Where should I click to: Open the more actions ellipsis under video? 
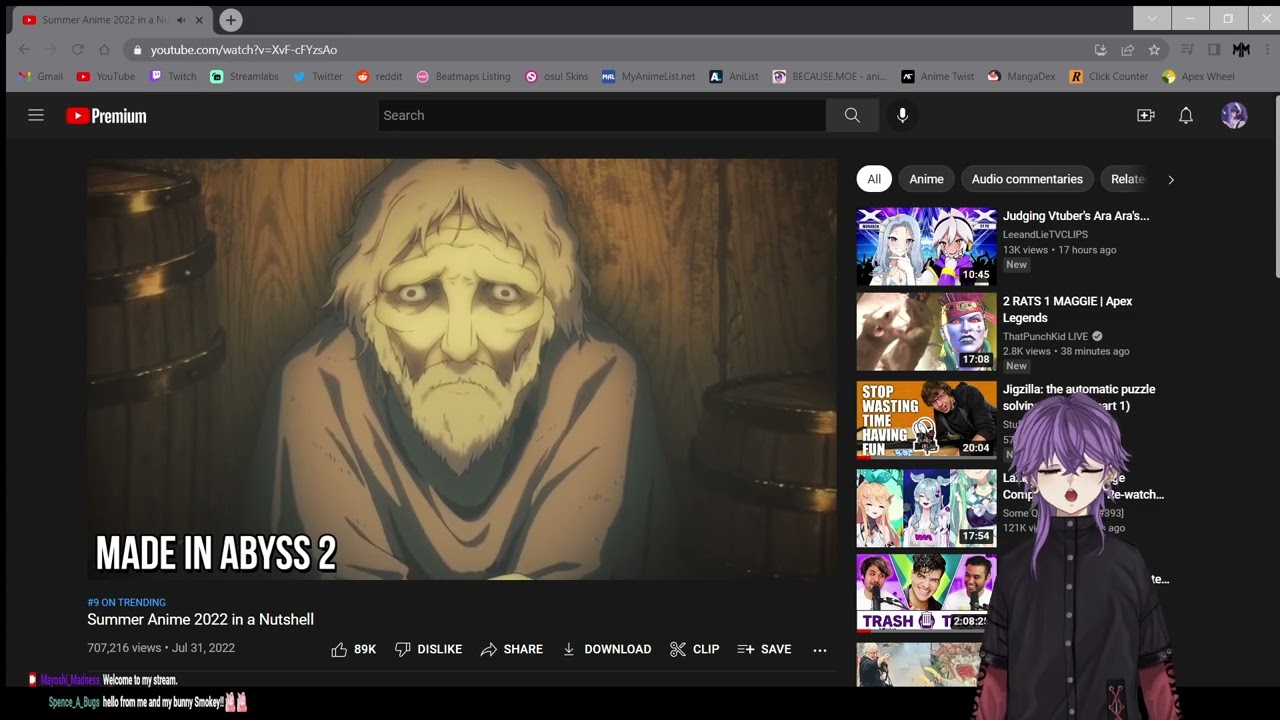click(820, 649)
